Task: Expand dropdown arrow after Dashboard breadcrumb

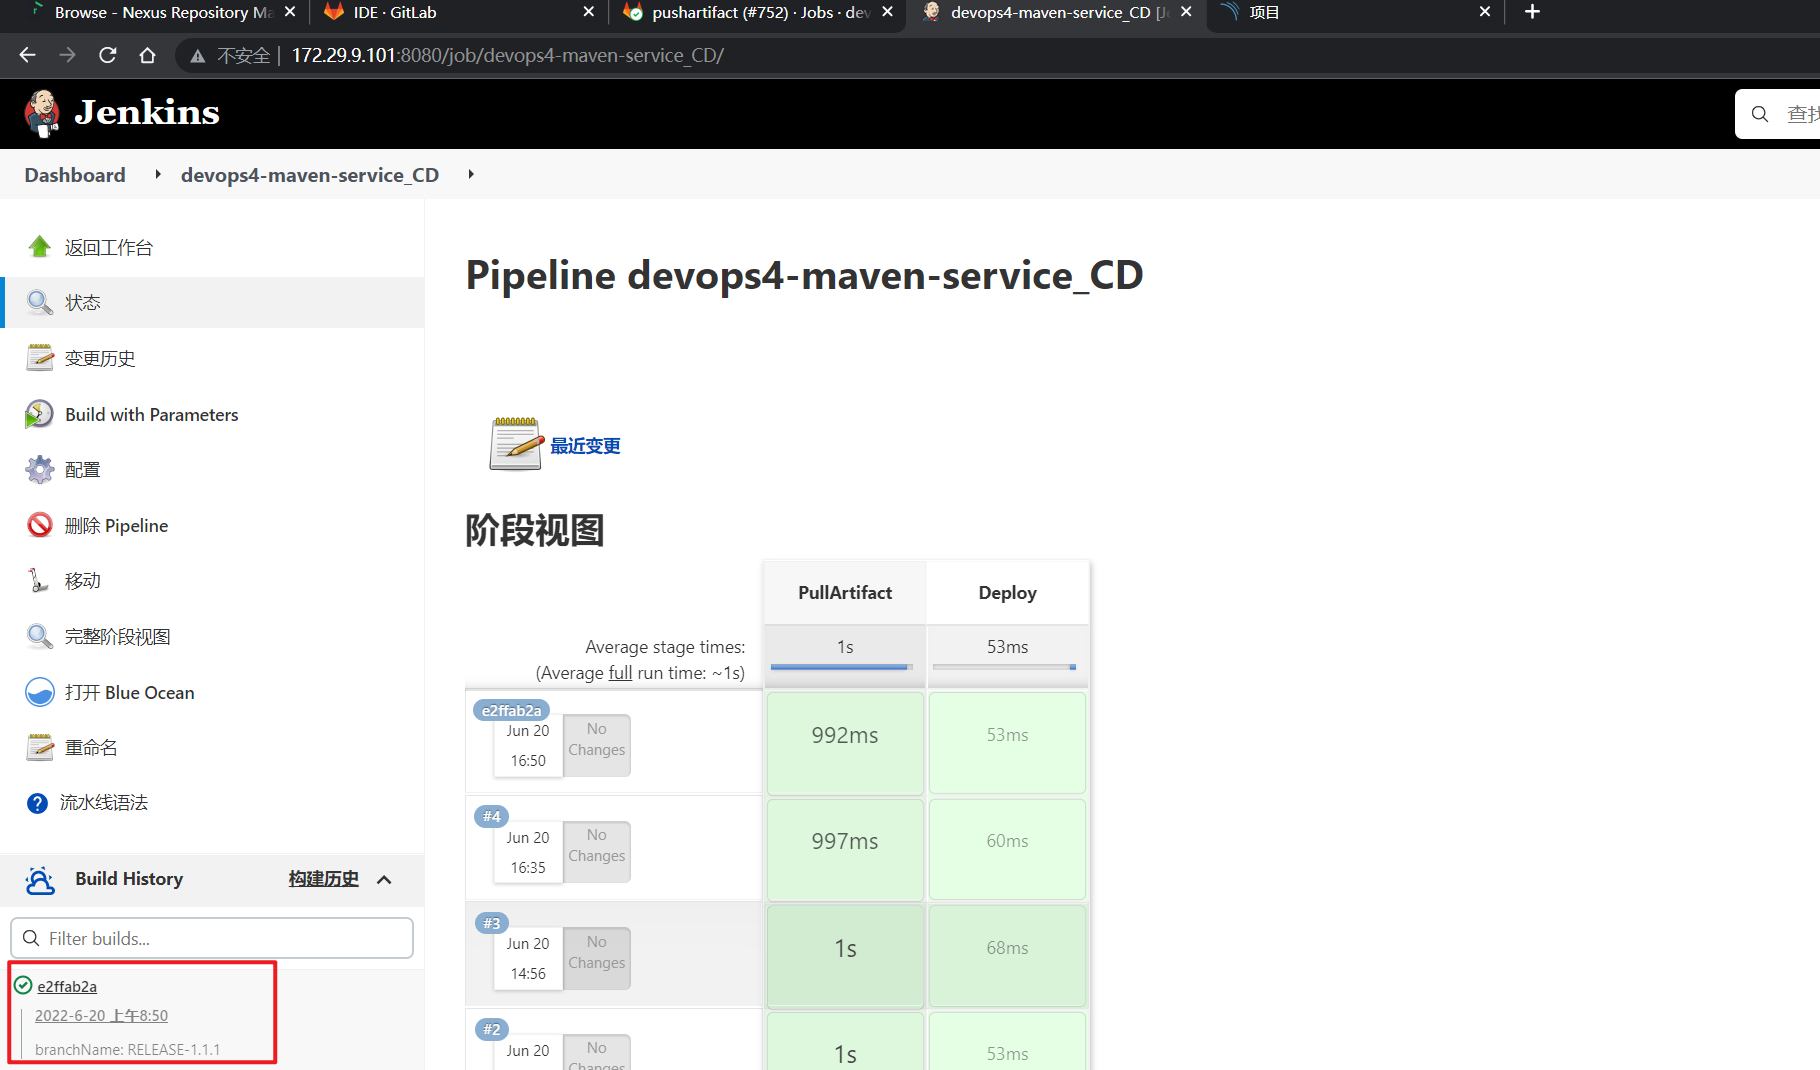Action: pos(157,175)
